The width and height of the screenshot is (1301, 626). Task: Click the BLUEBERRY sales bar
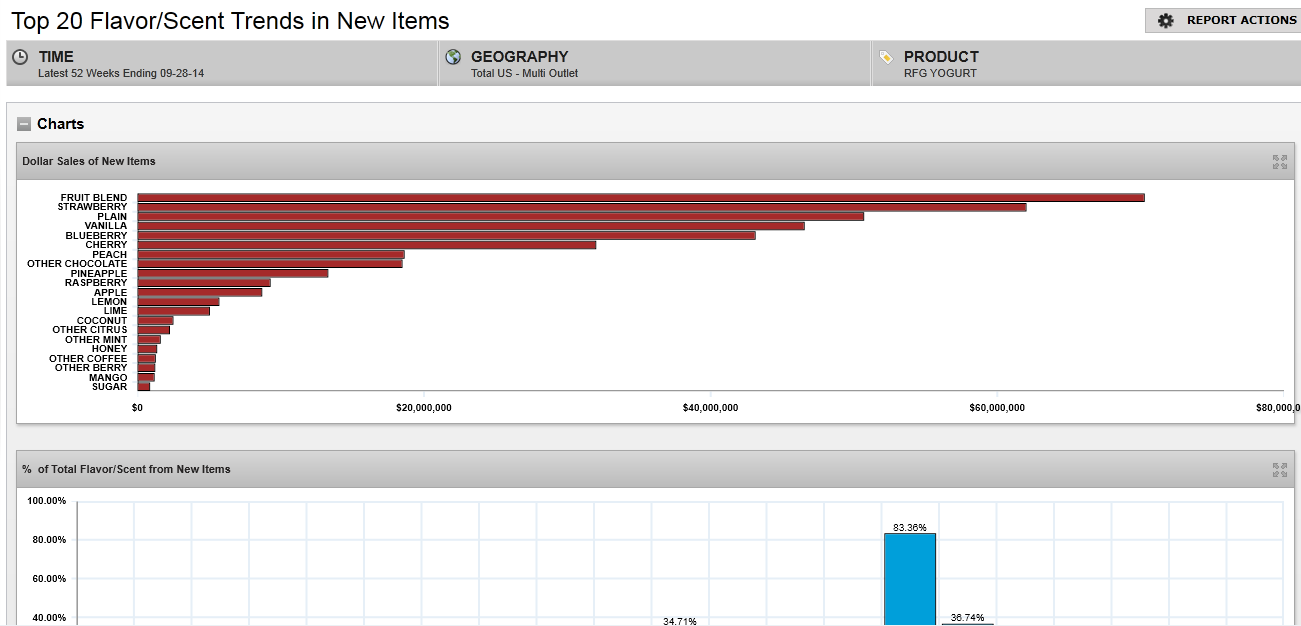446,236
